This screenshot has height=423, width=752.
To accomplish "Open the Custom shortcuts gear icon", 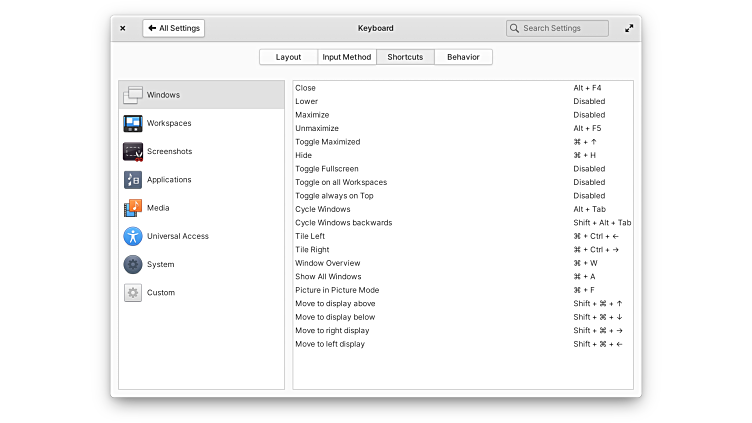I will point(133,293).
